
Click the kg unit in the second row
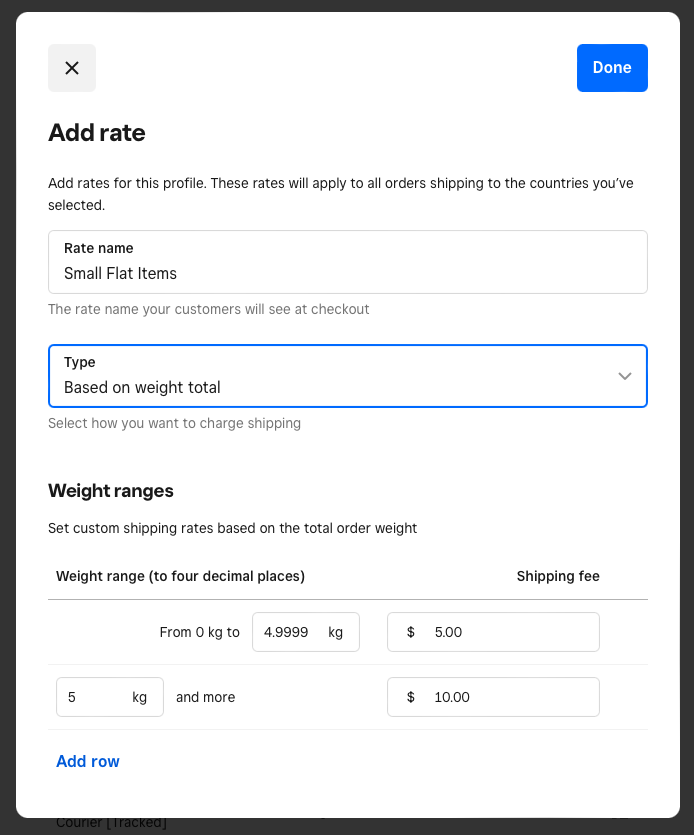(140, 697)
